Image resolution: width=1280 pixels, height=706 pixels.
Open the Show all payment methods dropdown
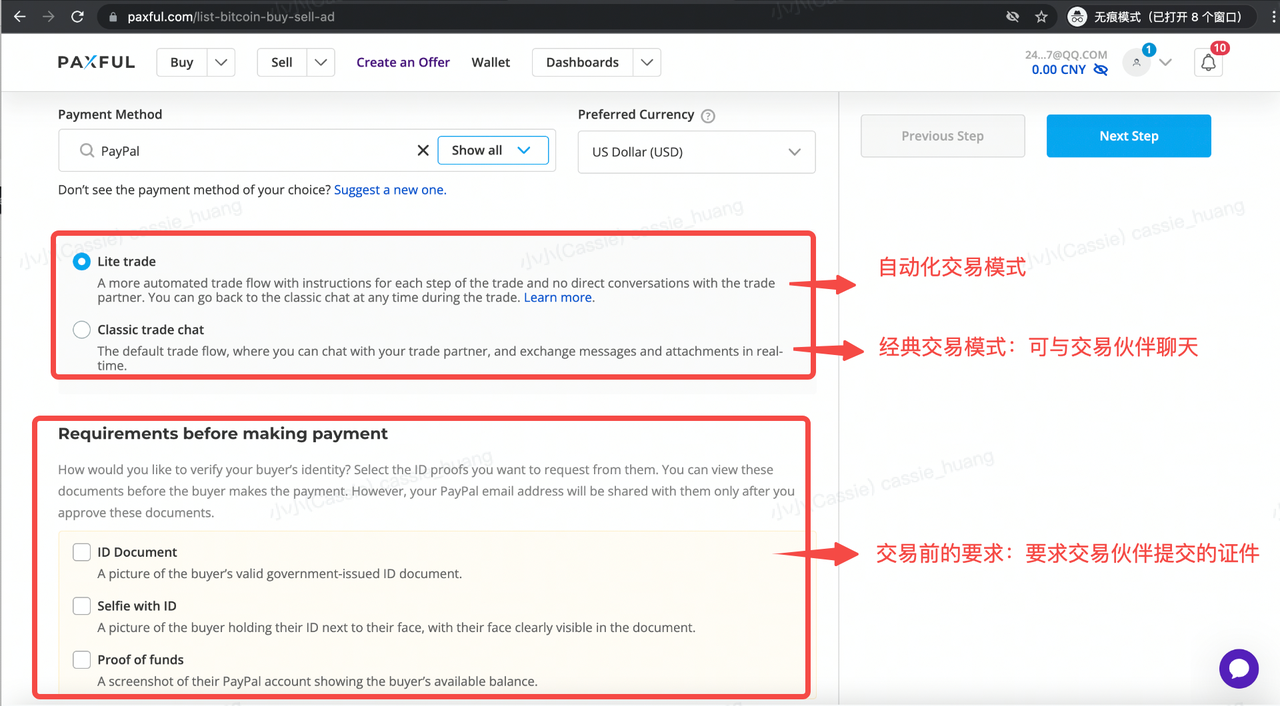coord(493,150)
